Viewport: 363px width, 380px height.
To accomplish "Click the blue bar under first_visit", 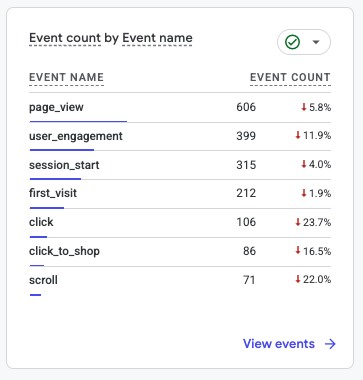I will coord(47,208).
